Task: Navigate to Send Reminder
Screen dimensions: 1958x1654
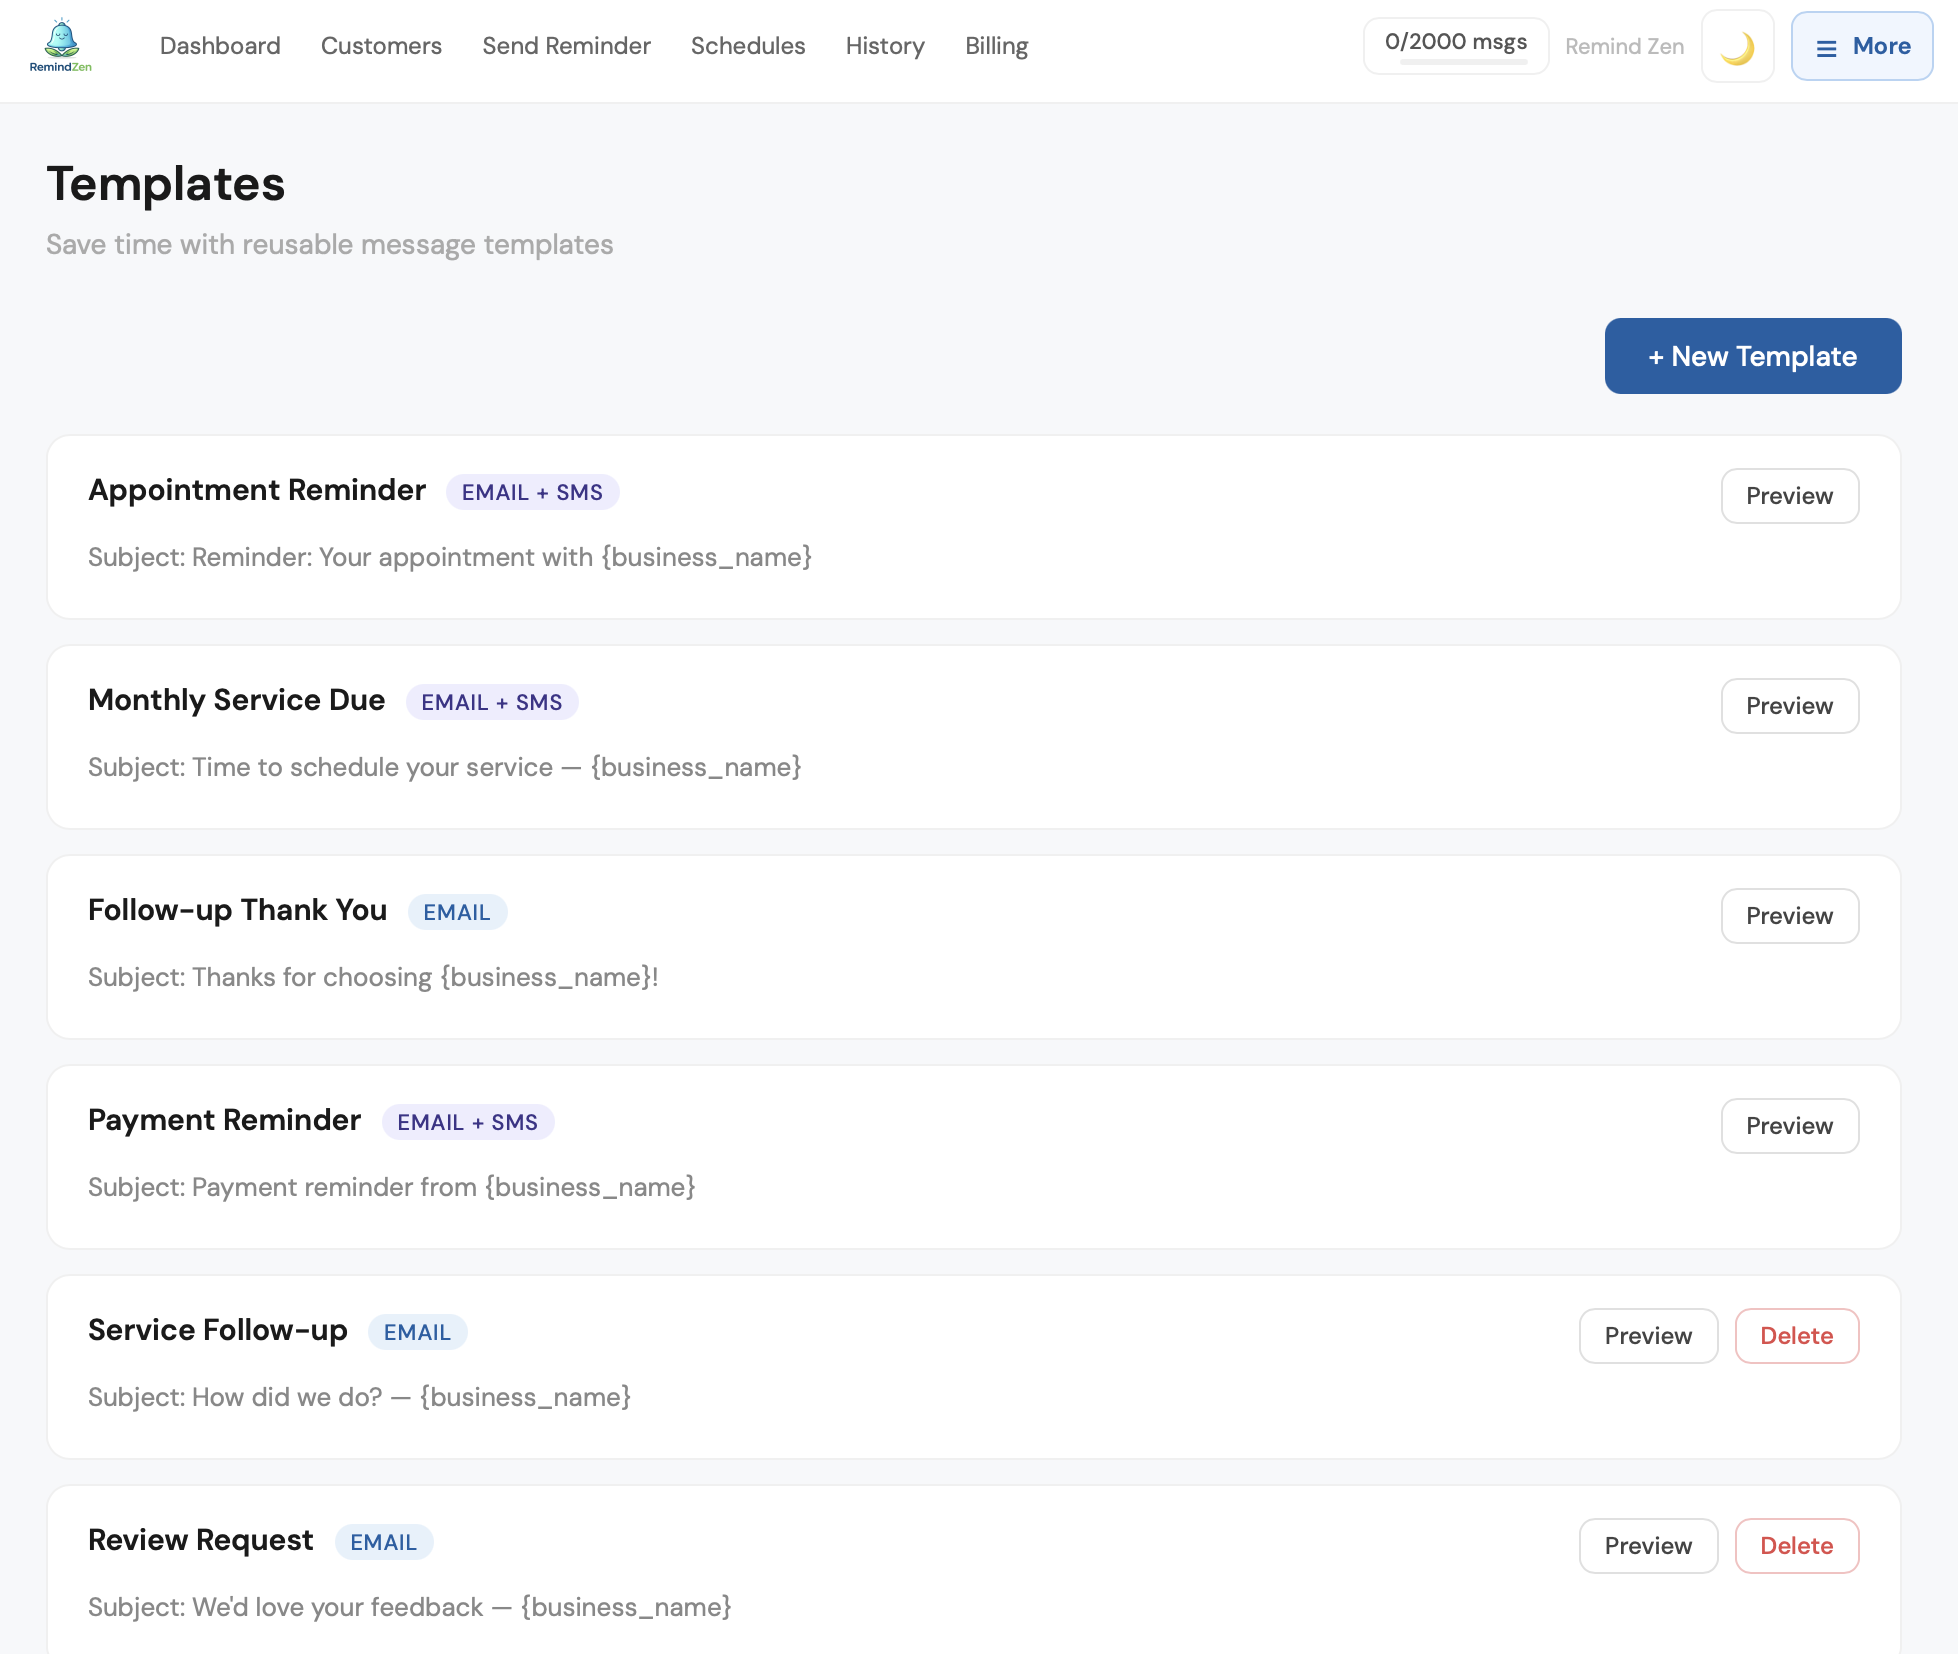Action: (x=566, y=46)
